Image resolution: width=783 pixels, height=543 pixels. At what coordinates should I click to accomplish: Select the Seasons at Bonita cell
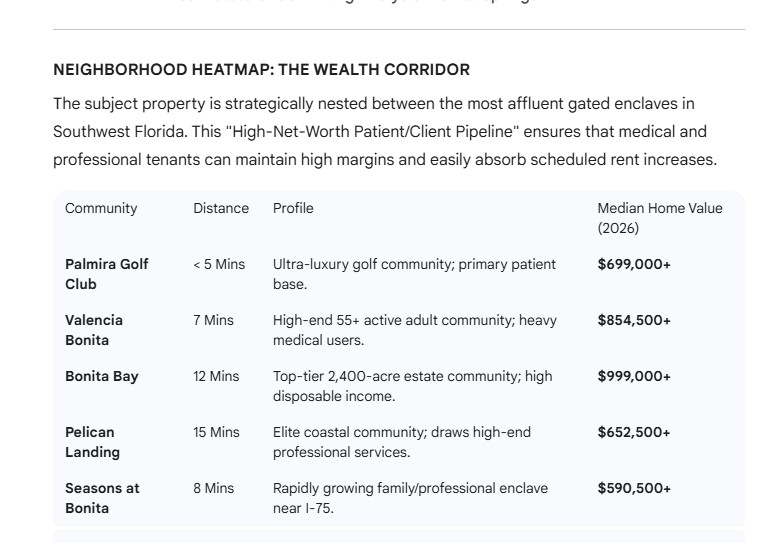coord(102,498)
